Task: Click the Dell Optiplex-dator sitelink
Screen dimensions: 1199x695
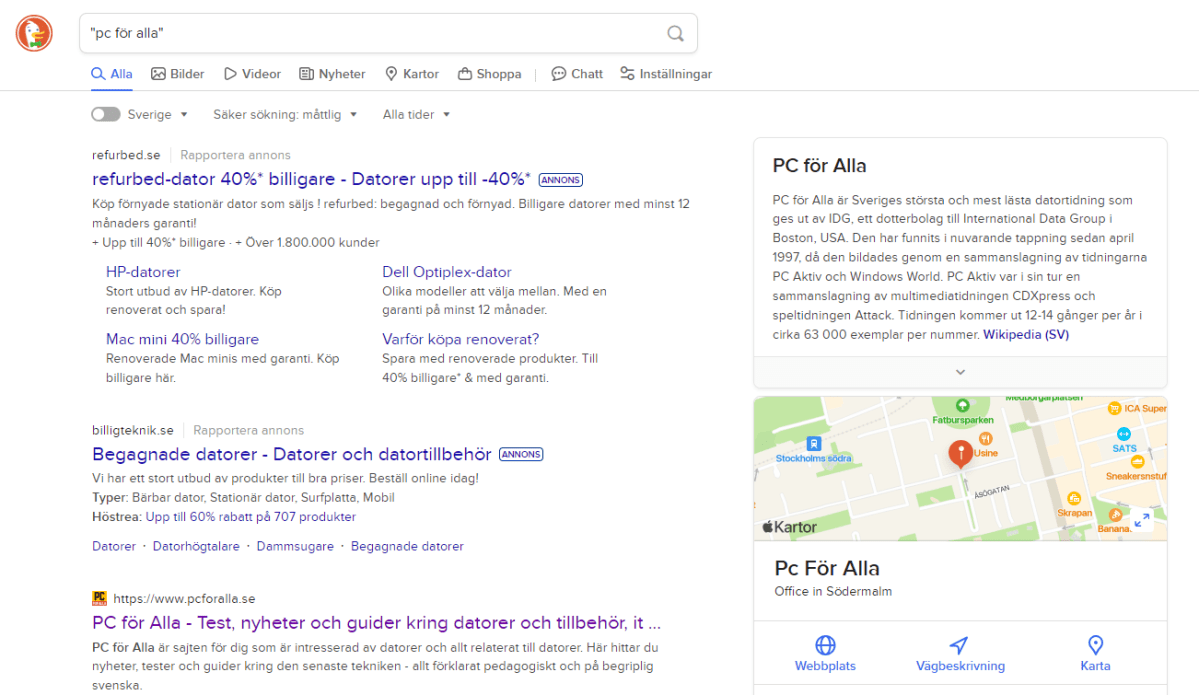Action: (446, 271)
